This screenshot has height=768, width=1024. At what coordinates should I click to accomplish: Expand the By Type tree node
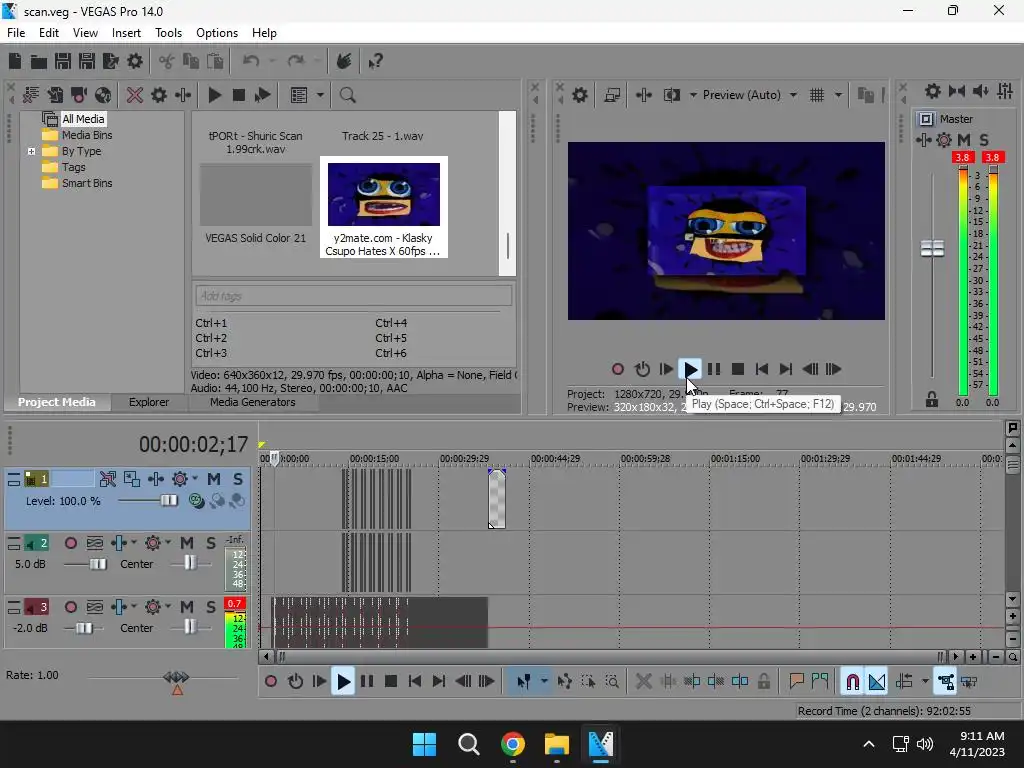tap(31, 152)
